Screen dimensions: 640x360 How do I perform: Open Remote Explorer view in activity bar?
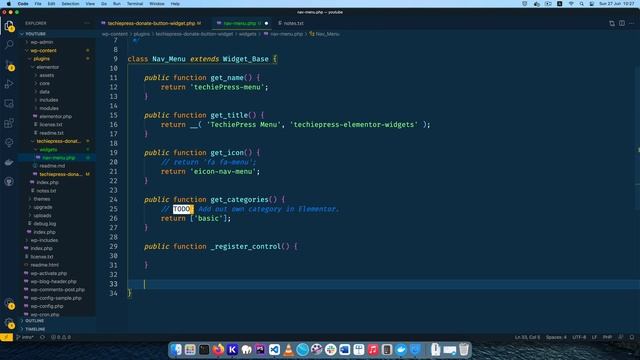9,103
